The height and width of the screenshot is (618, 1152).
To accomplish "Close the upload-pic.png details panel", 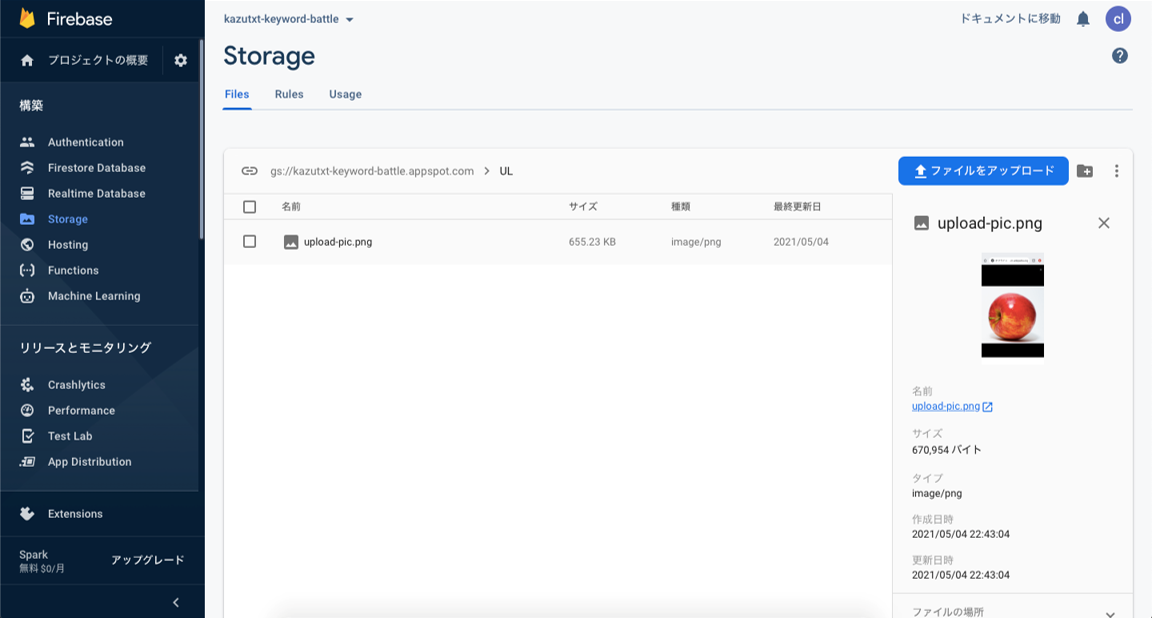I will click(1104, 223).
